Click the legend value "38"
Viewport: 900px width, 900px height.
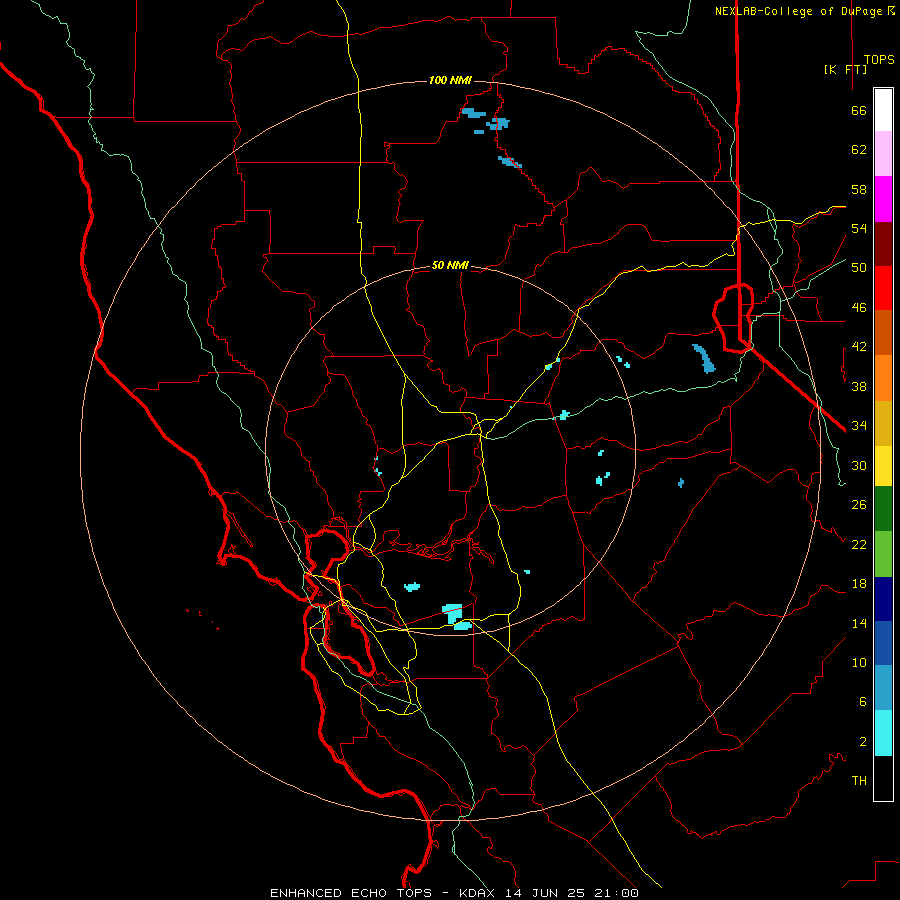(859, 386)
